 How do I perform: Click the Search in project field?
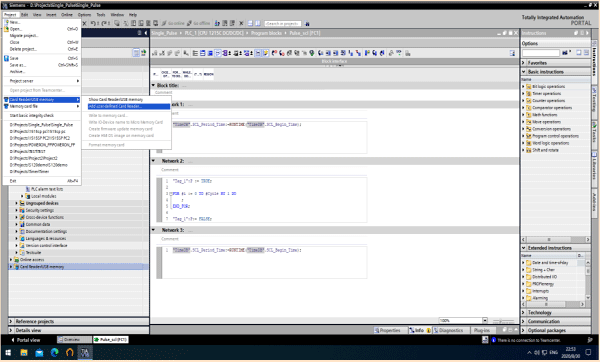click(283, 23)
